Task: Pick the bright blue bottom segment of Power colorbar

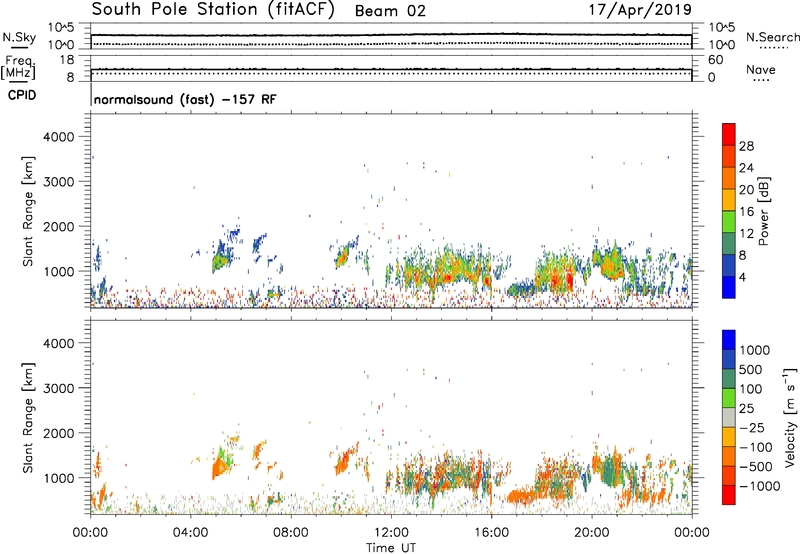Action: 729,287
